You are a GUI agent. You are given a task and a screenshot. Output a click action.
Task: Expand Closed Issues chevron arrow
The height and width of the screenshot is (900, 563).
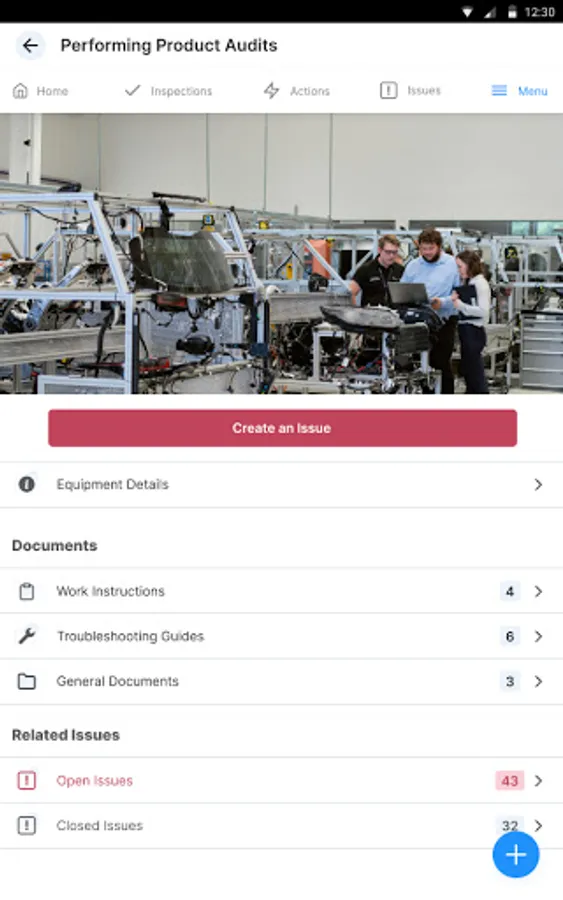coord(538,825)
